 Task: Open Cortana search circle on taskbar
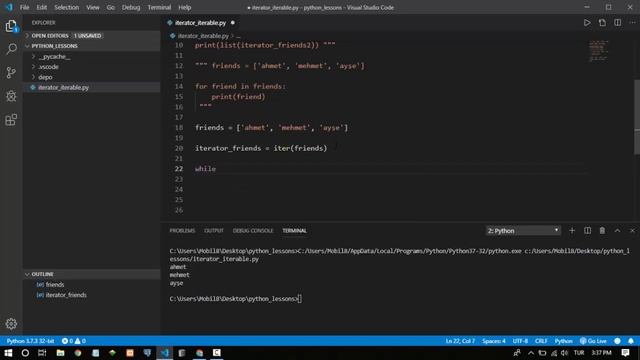coord(25,353)
